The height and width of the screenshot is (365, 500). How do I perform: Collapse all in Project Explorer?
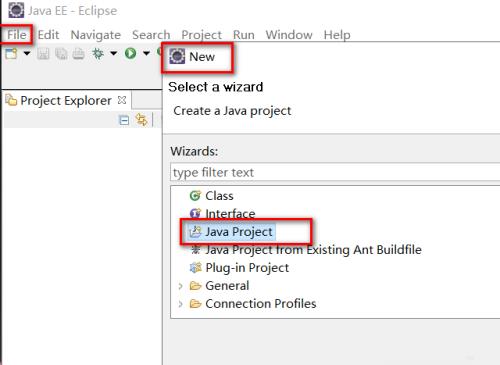click(124, 120)
